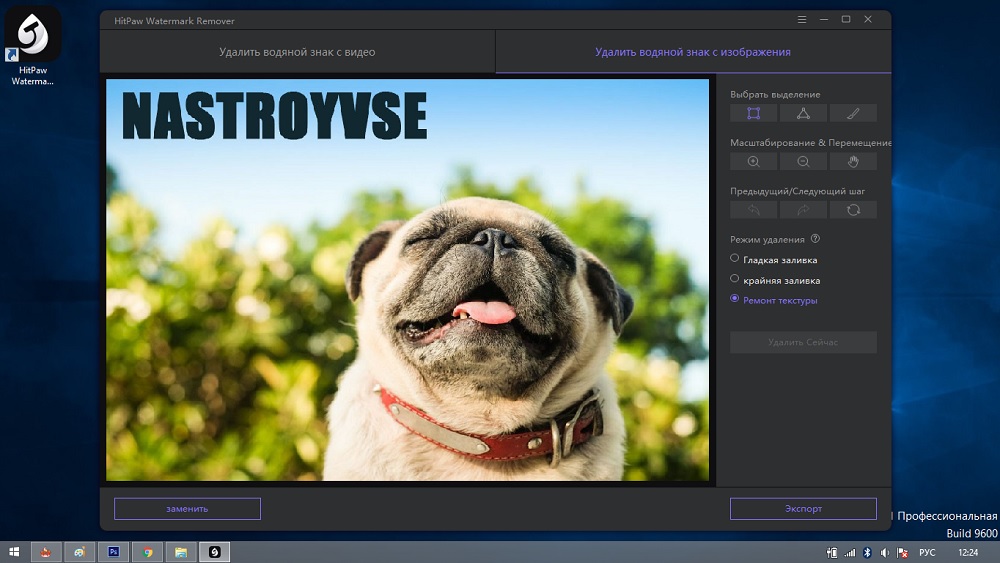
Task: Redo the next step
Action: click(803, 210)
